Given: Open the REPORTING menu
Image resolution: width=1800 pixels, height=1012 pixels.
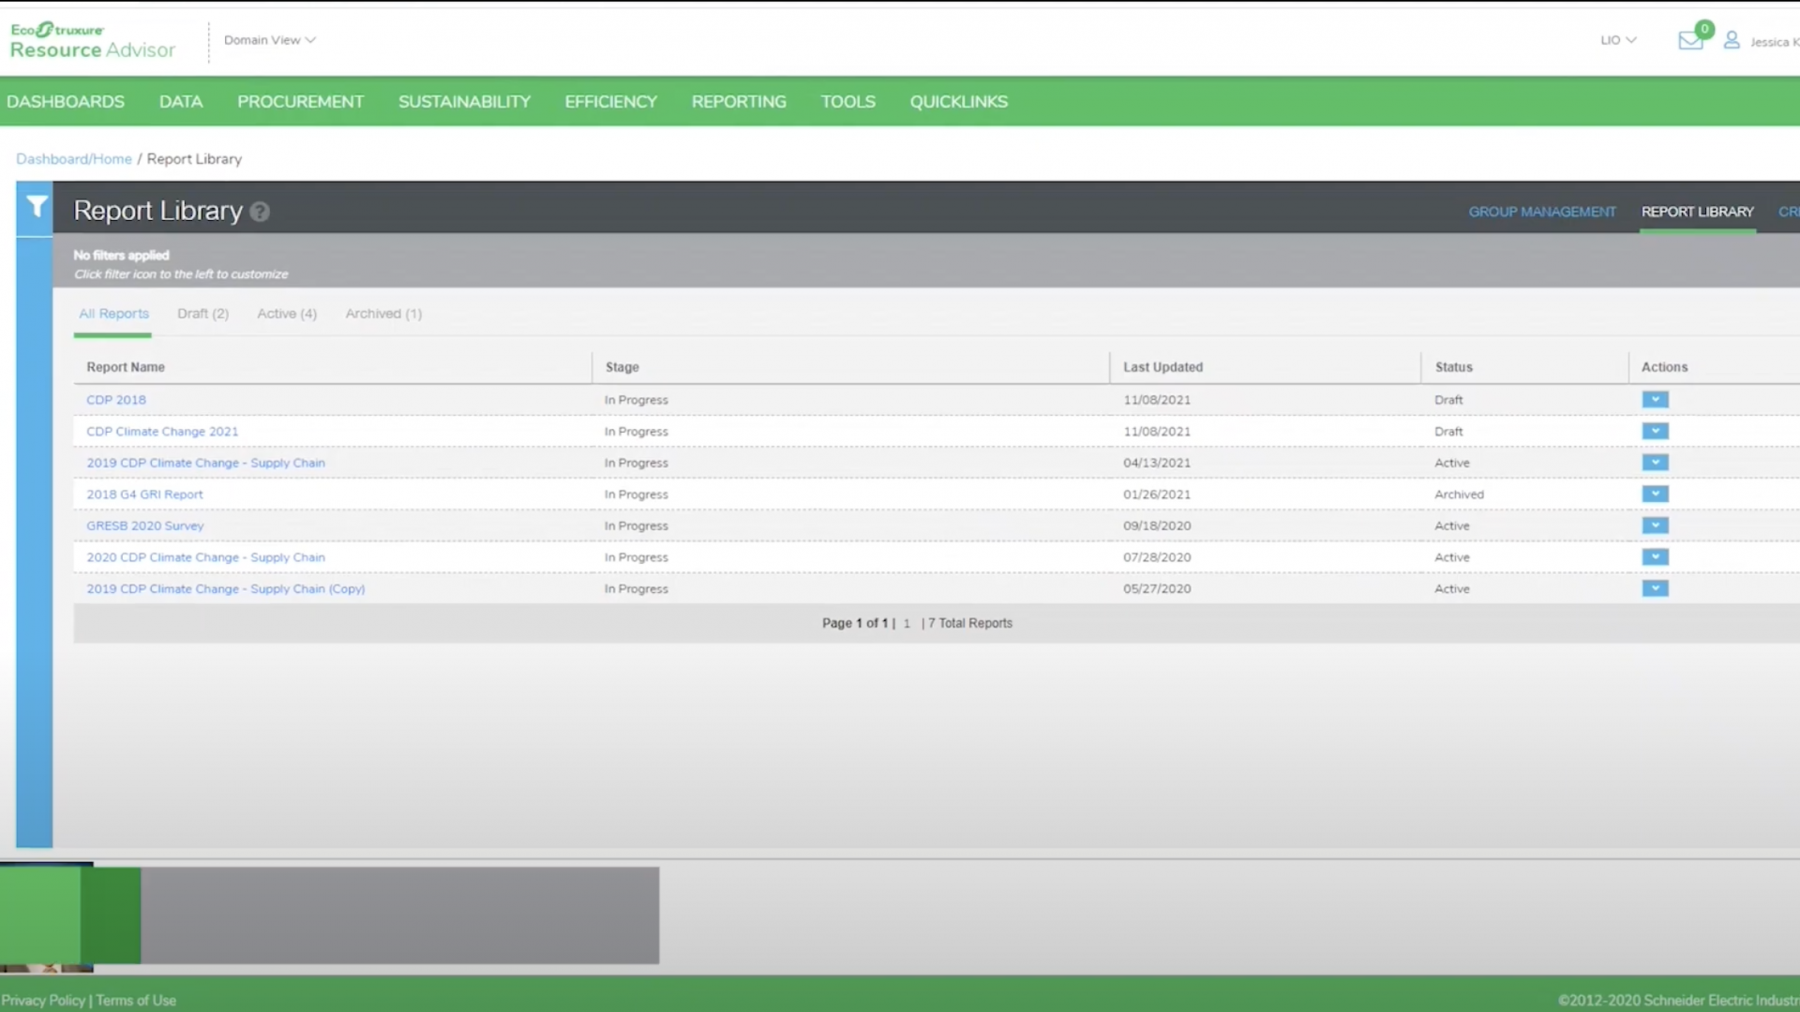Looking at the screenshot, I should (739, 102).
